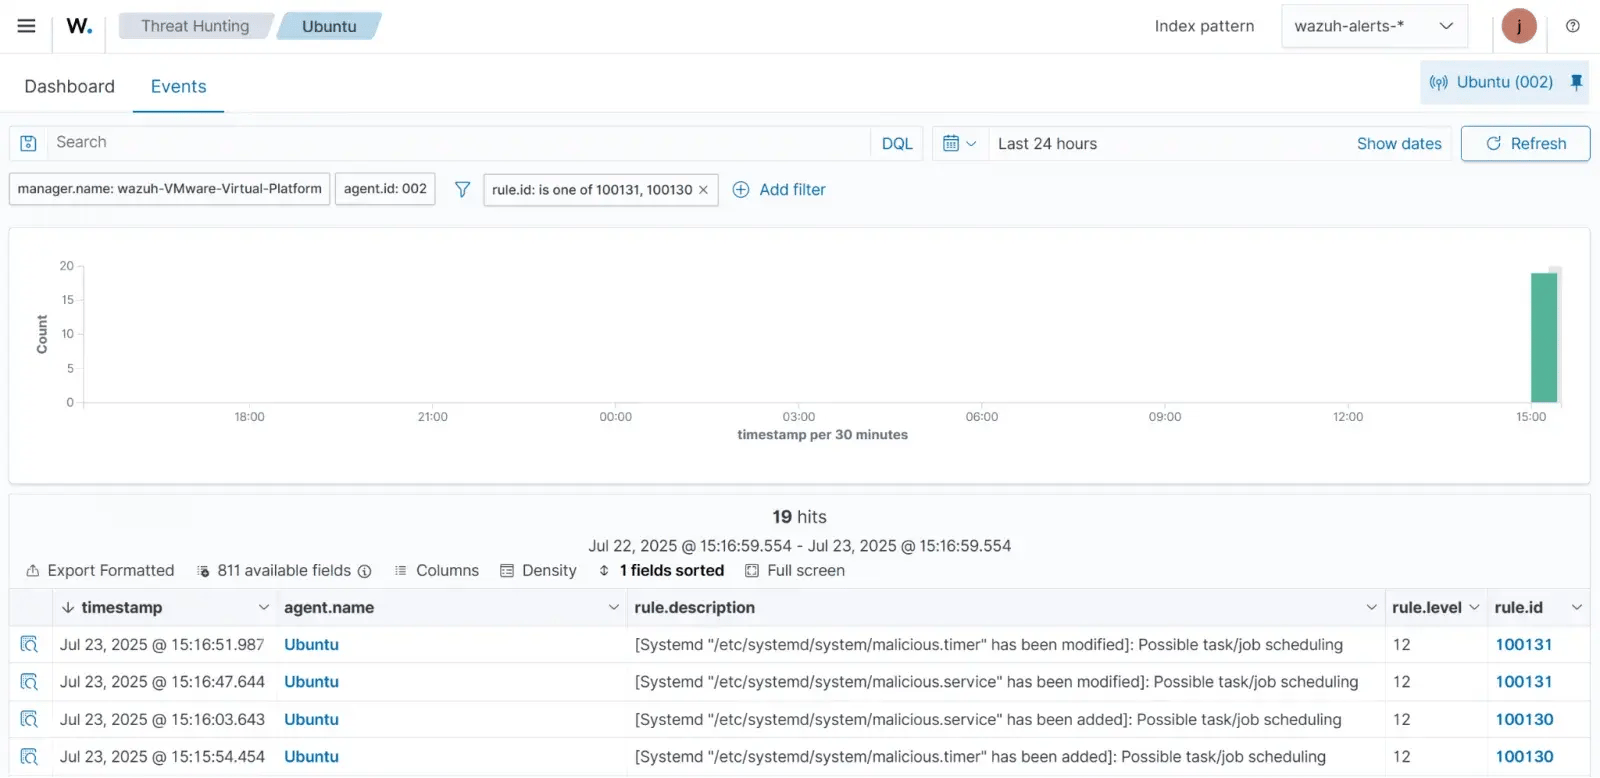Inspect event at 15:16:47.644 details icon
This screenshot has height=778, width=1600.
click(29, 681)
